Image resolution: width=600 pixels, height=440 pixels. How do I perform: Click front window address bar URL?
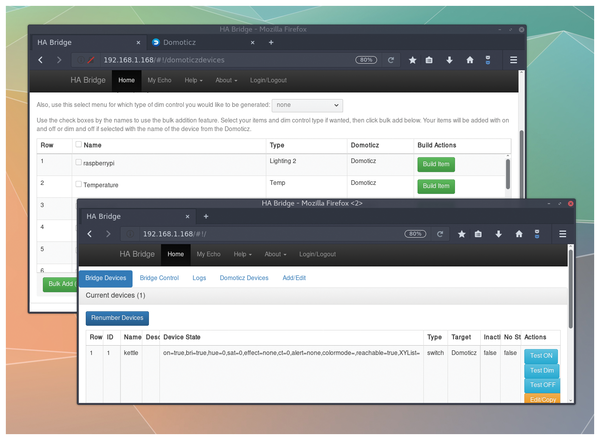click(174, 234)
